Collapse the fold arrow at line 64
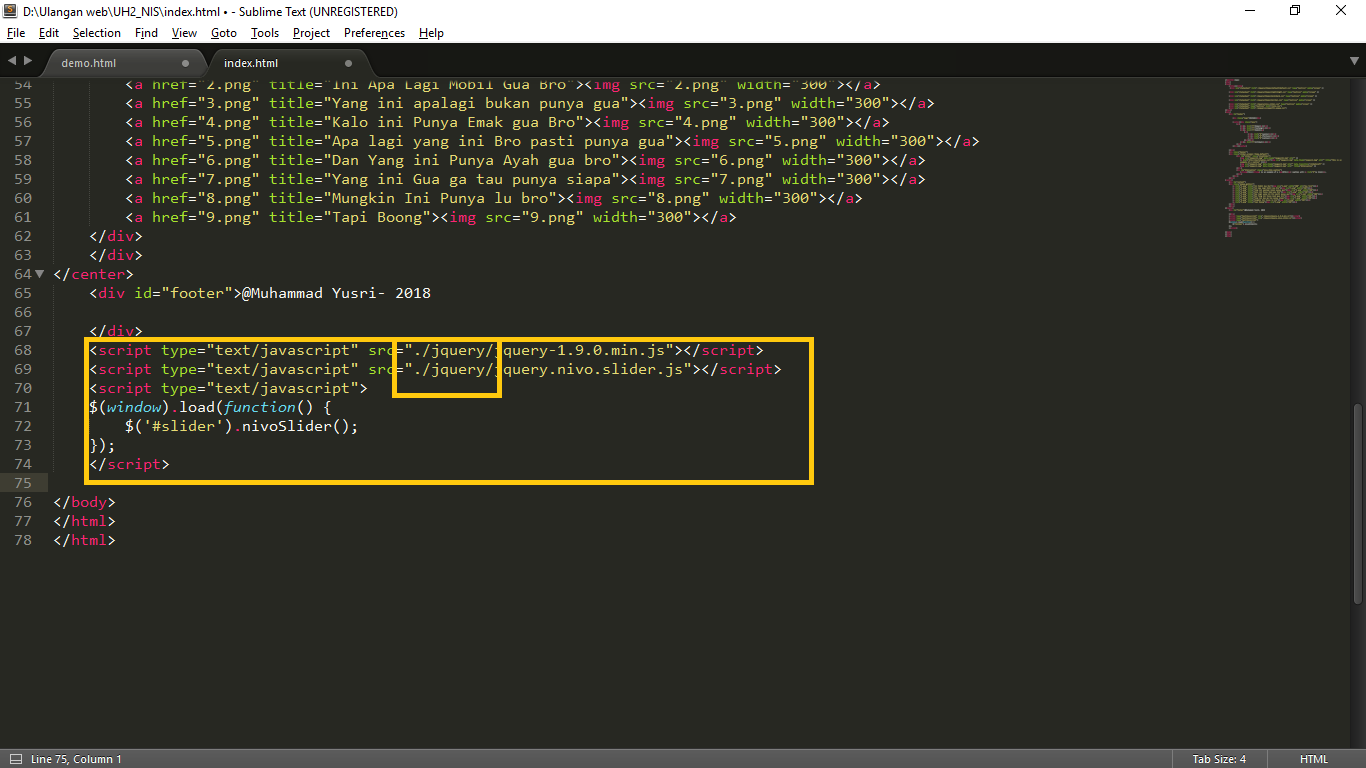The image size is (1366, 768). (x=40, y=274)
